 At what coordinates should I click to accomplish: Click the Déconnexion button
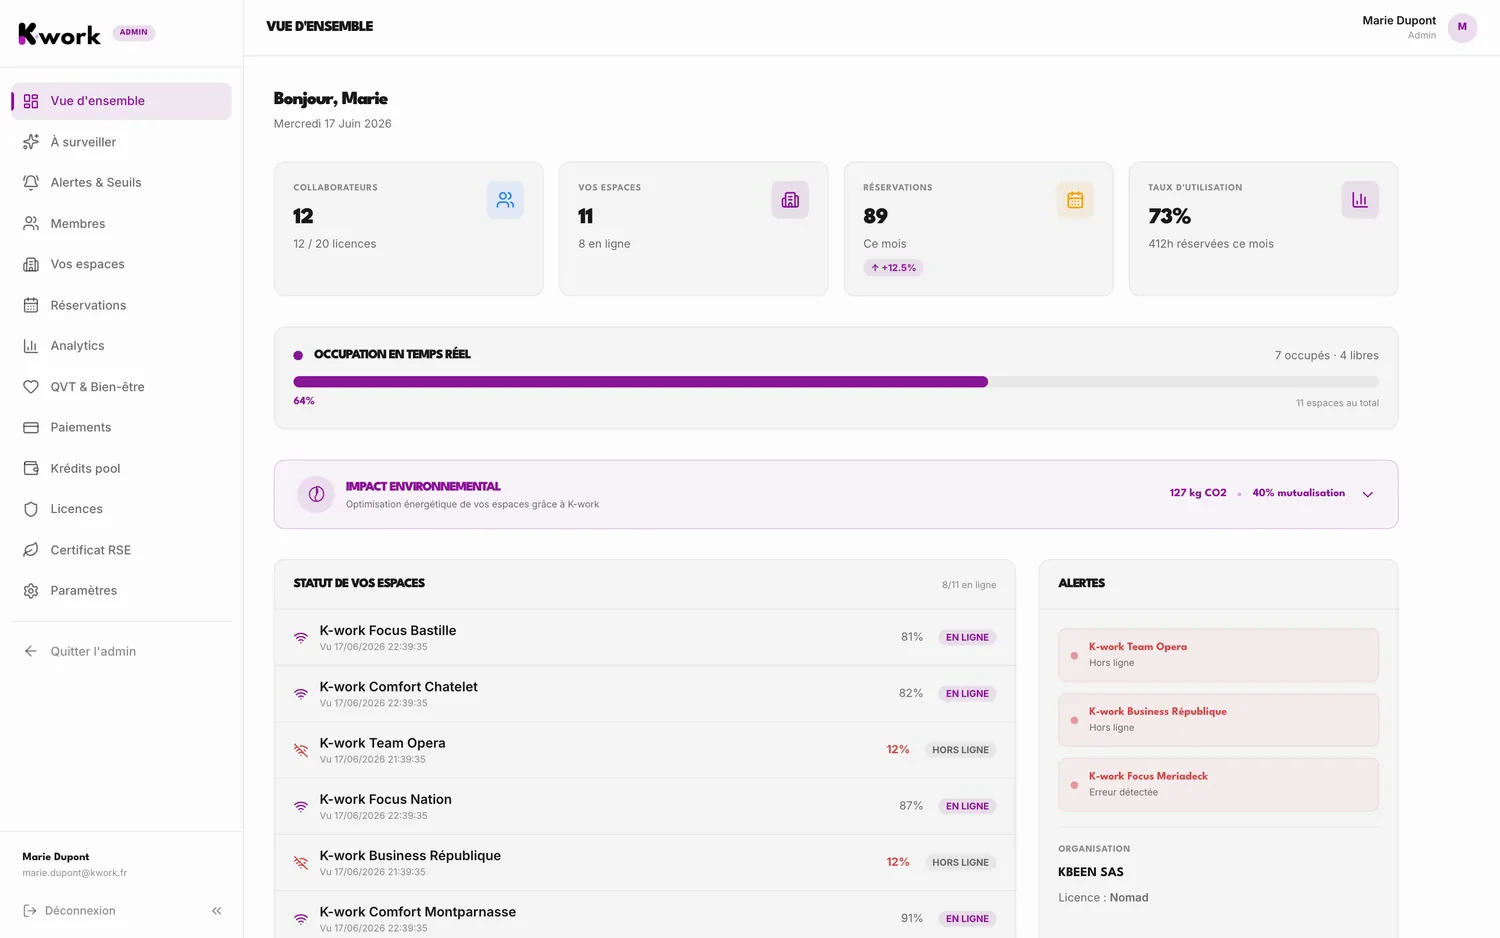pos(69,911)
